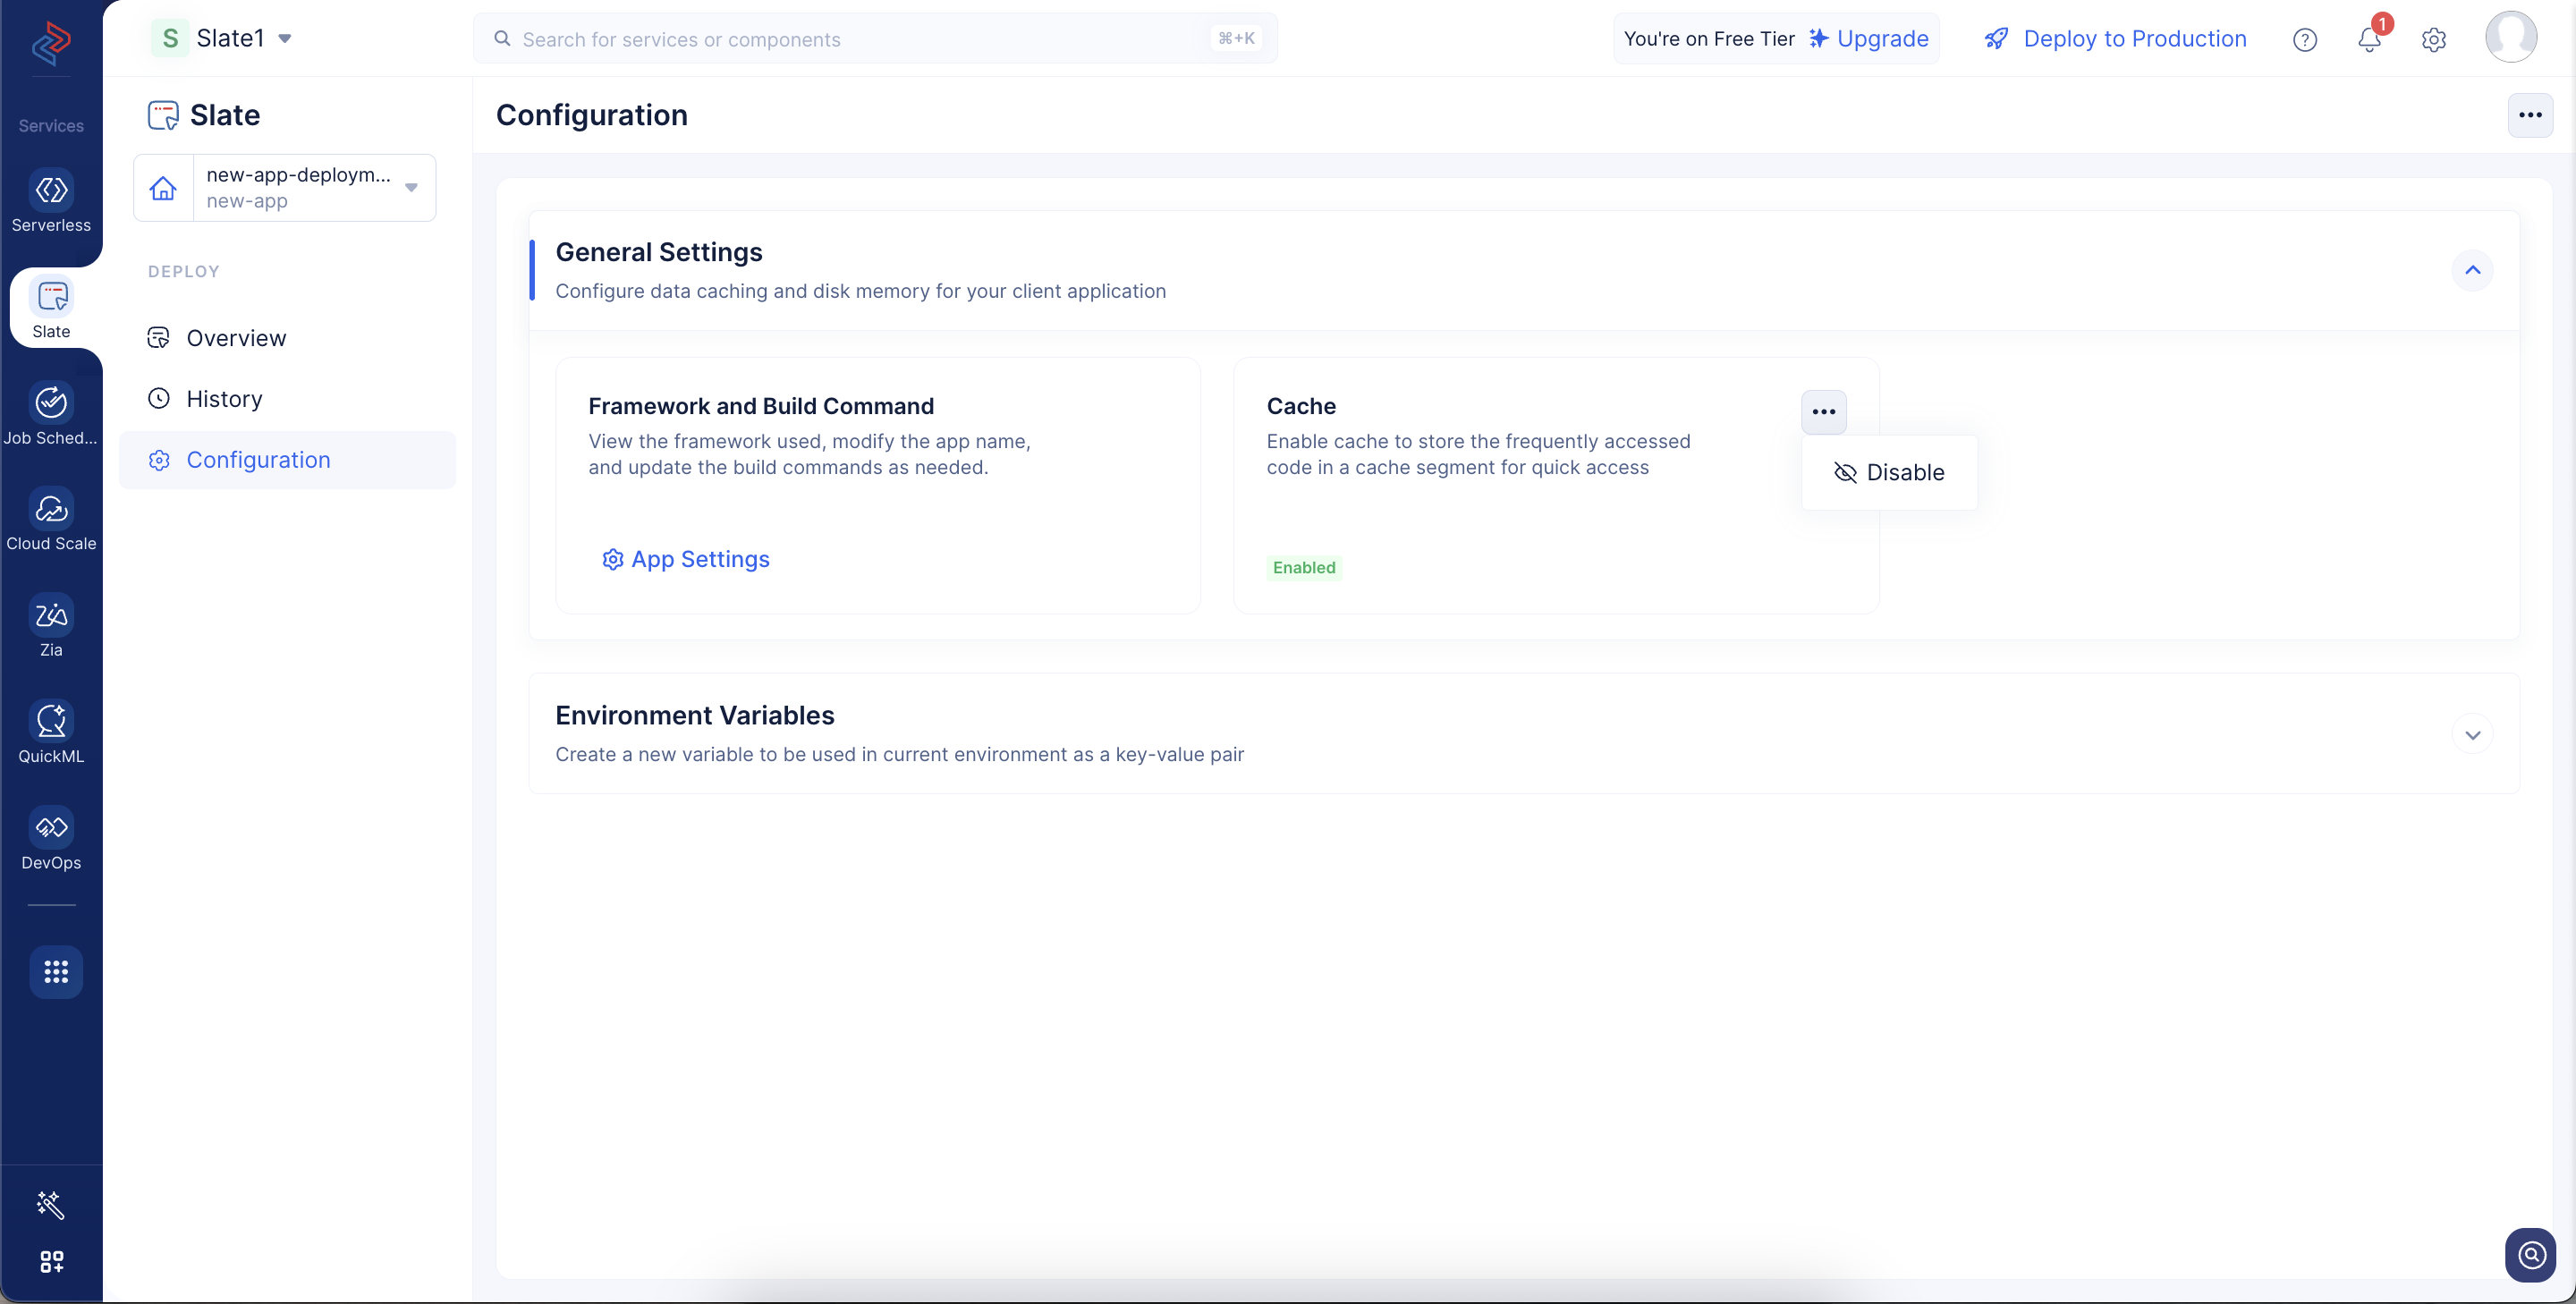The image size is (2576, 1304).
Task: Show all services grid icon
Action: point(56,971)
